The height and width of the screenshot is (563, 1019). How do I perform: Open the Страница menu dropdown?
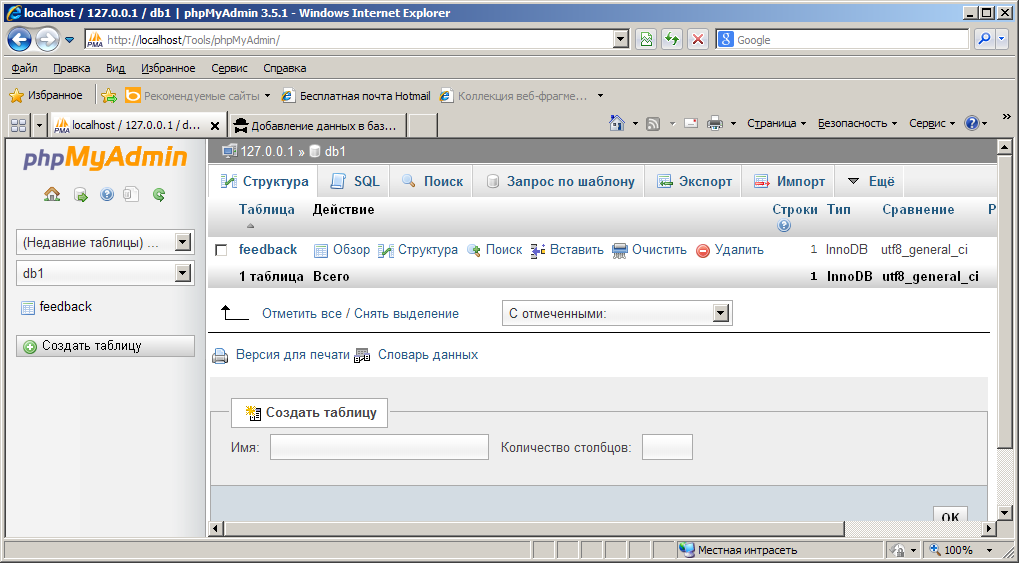coord(777,123)
